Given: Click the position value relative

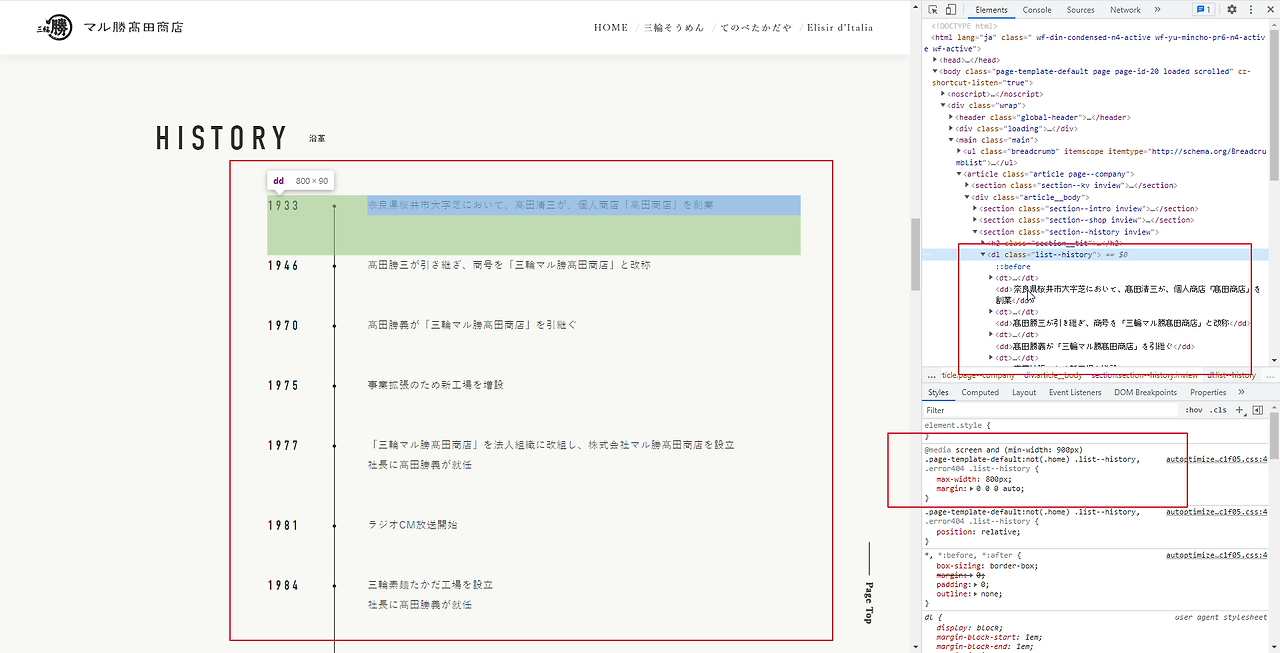Looking at the screenshot, I should pyautogui.click(x=998, y=531).
